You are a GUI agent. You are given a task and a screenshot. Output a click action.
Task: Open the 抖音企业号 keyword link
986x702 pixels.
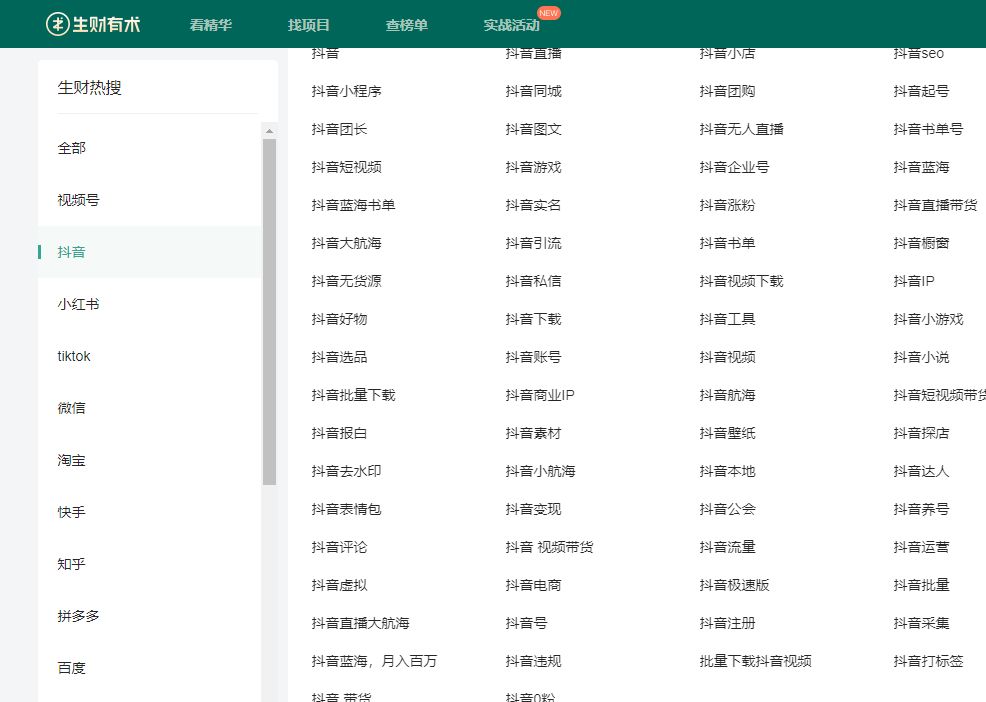point(734,167)
